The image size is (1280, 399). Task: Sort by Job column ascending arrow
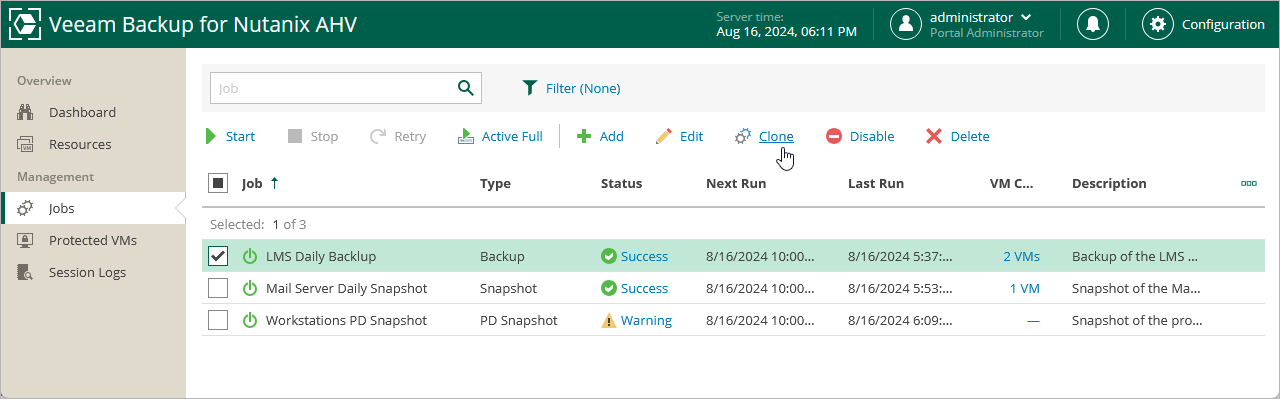click(x=275, y=183)
